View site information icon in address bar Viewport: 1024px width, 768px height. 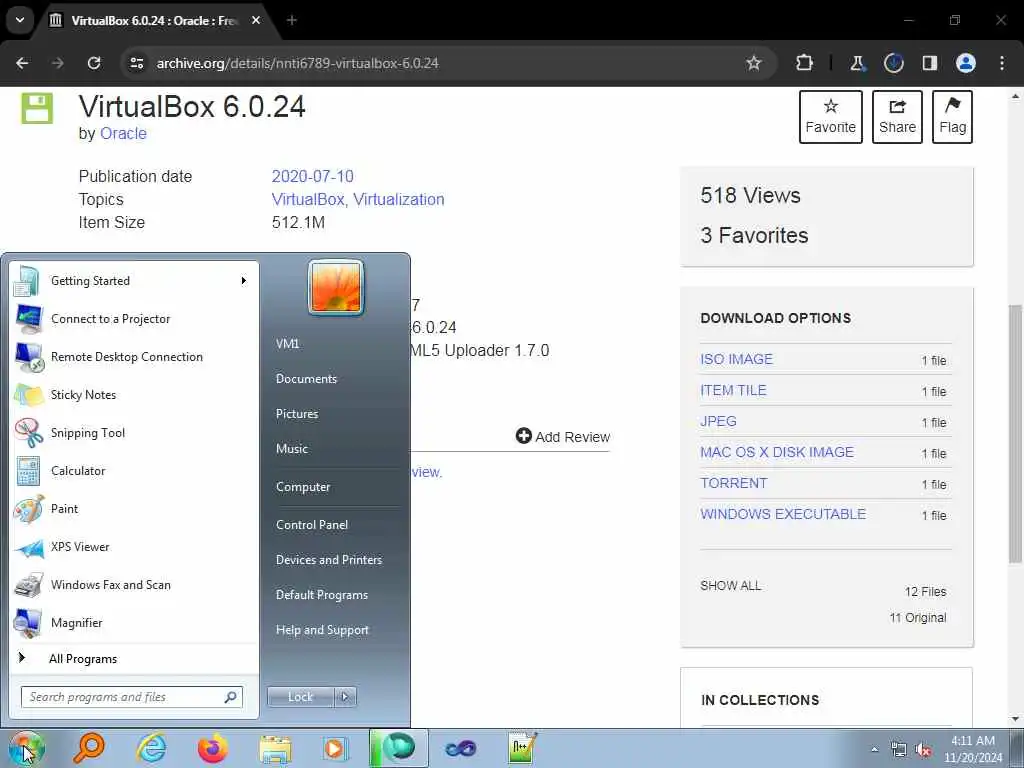(136, 63)
